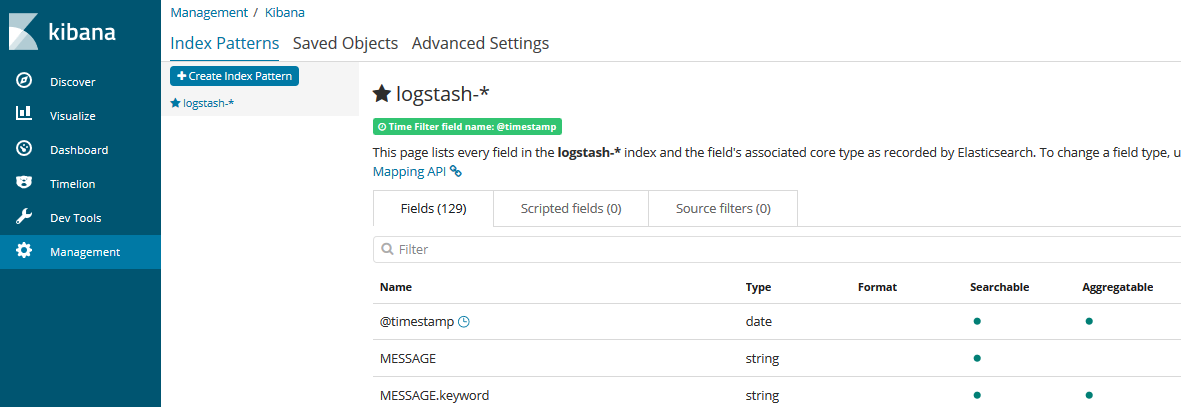Select the logstash-* index pattern link
Image resolution: width=1181 pixels, height=407 pixels.
pos(208,103)
